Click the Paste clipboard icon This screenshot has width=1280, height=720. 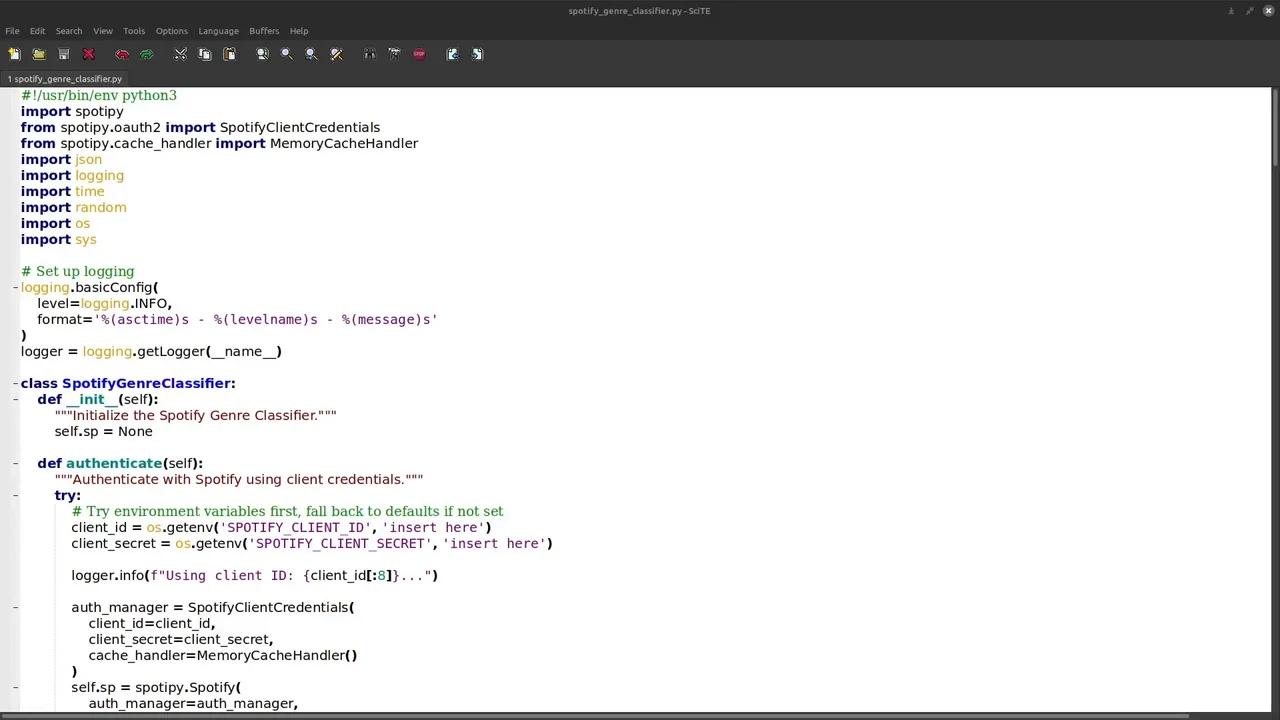point(229,54)
